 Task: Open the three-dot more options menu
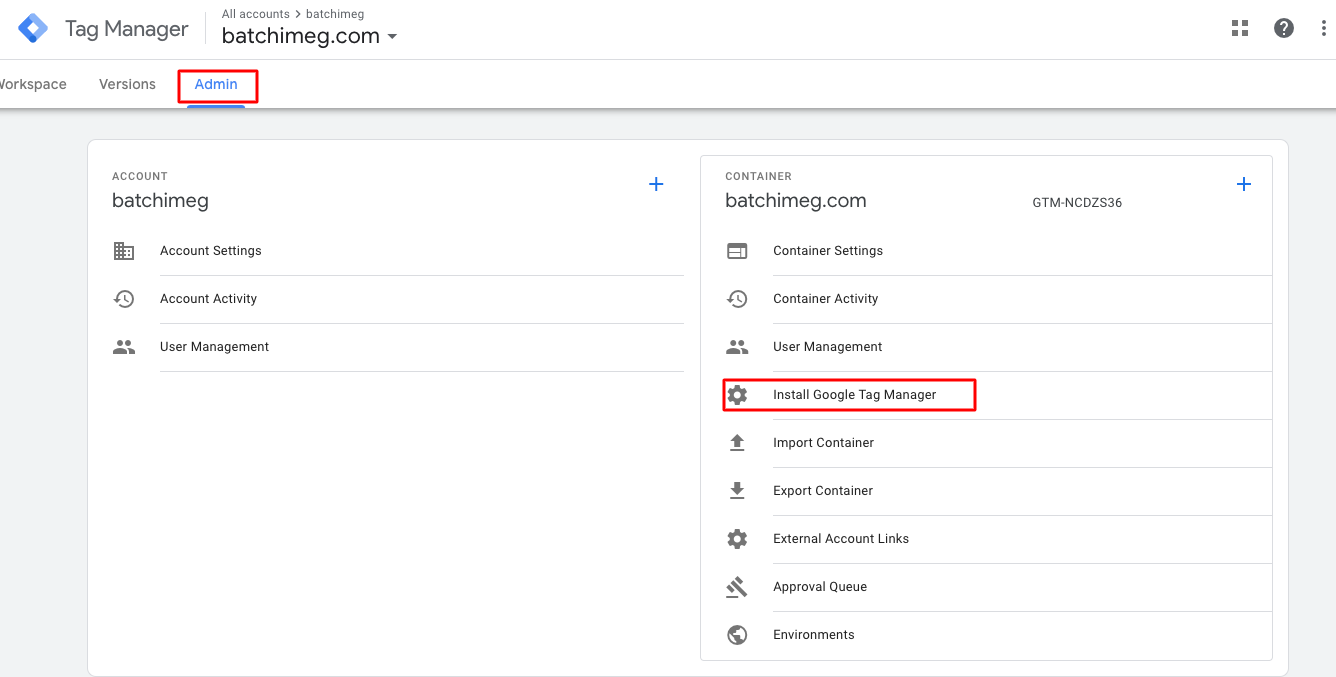point(1324,28)
